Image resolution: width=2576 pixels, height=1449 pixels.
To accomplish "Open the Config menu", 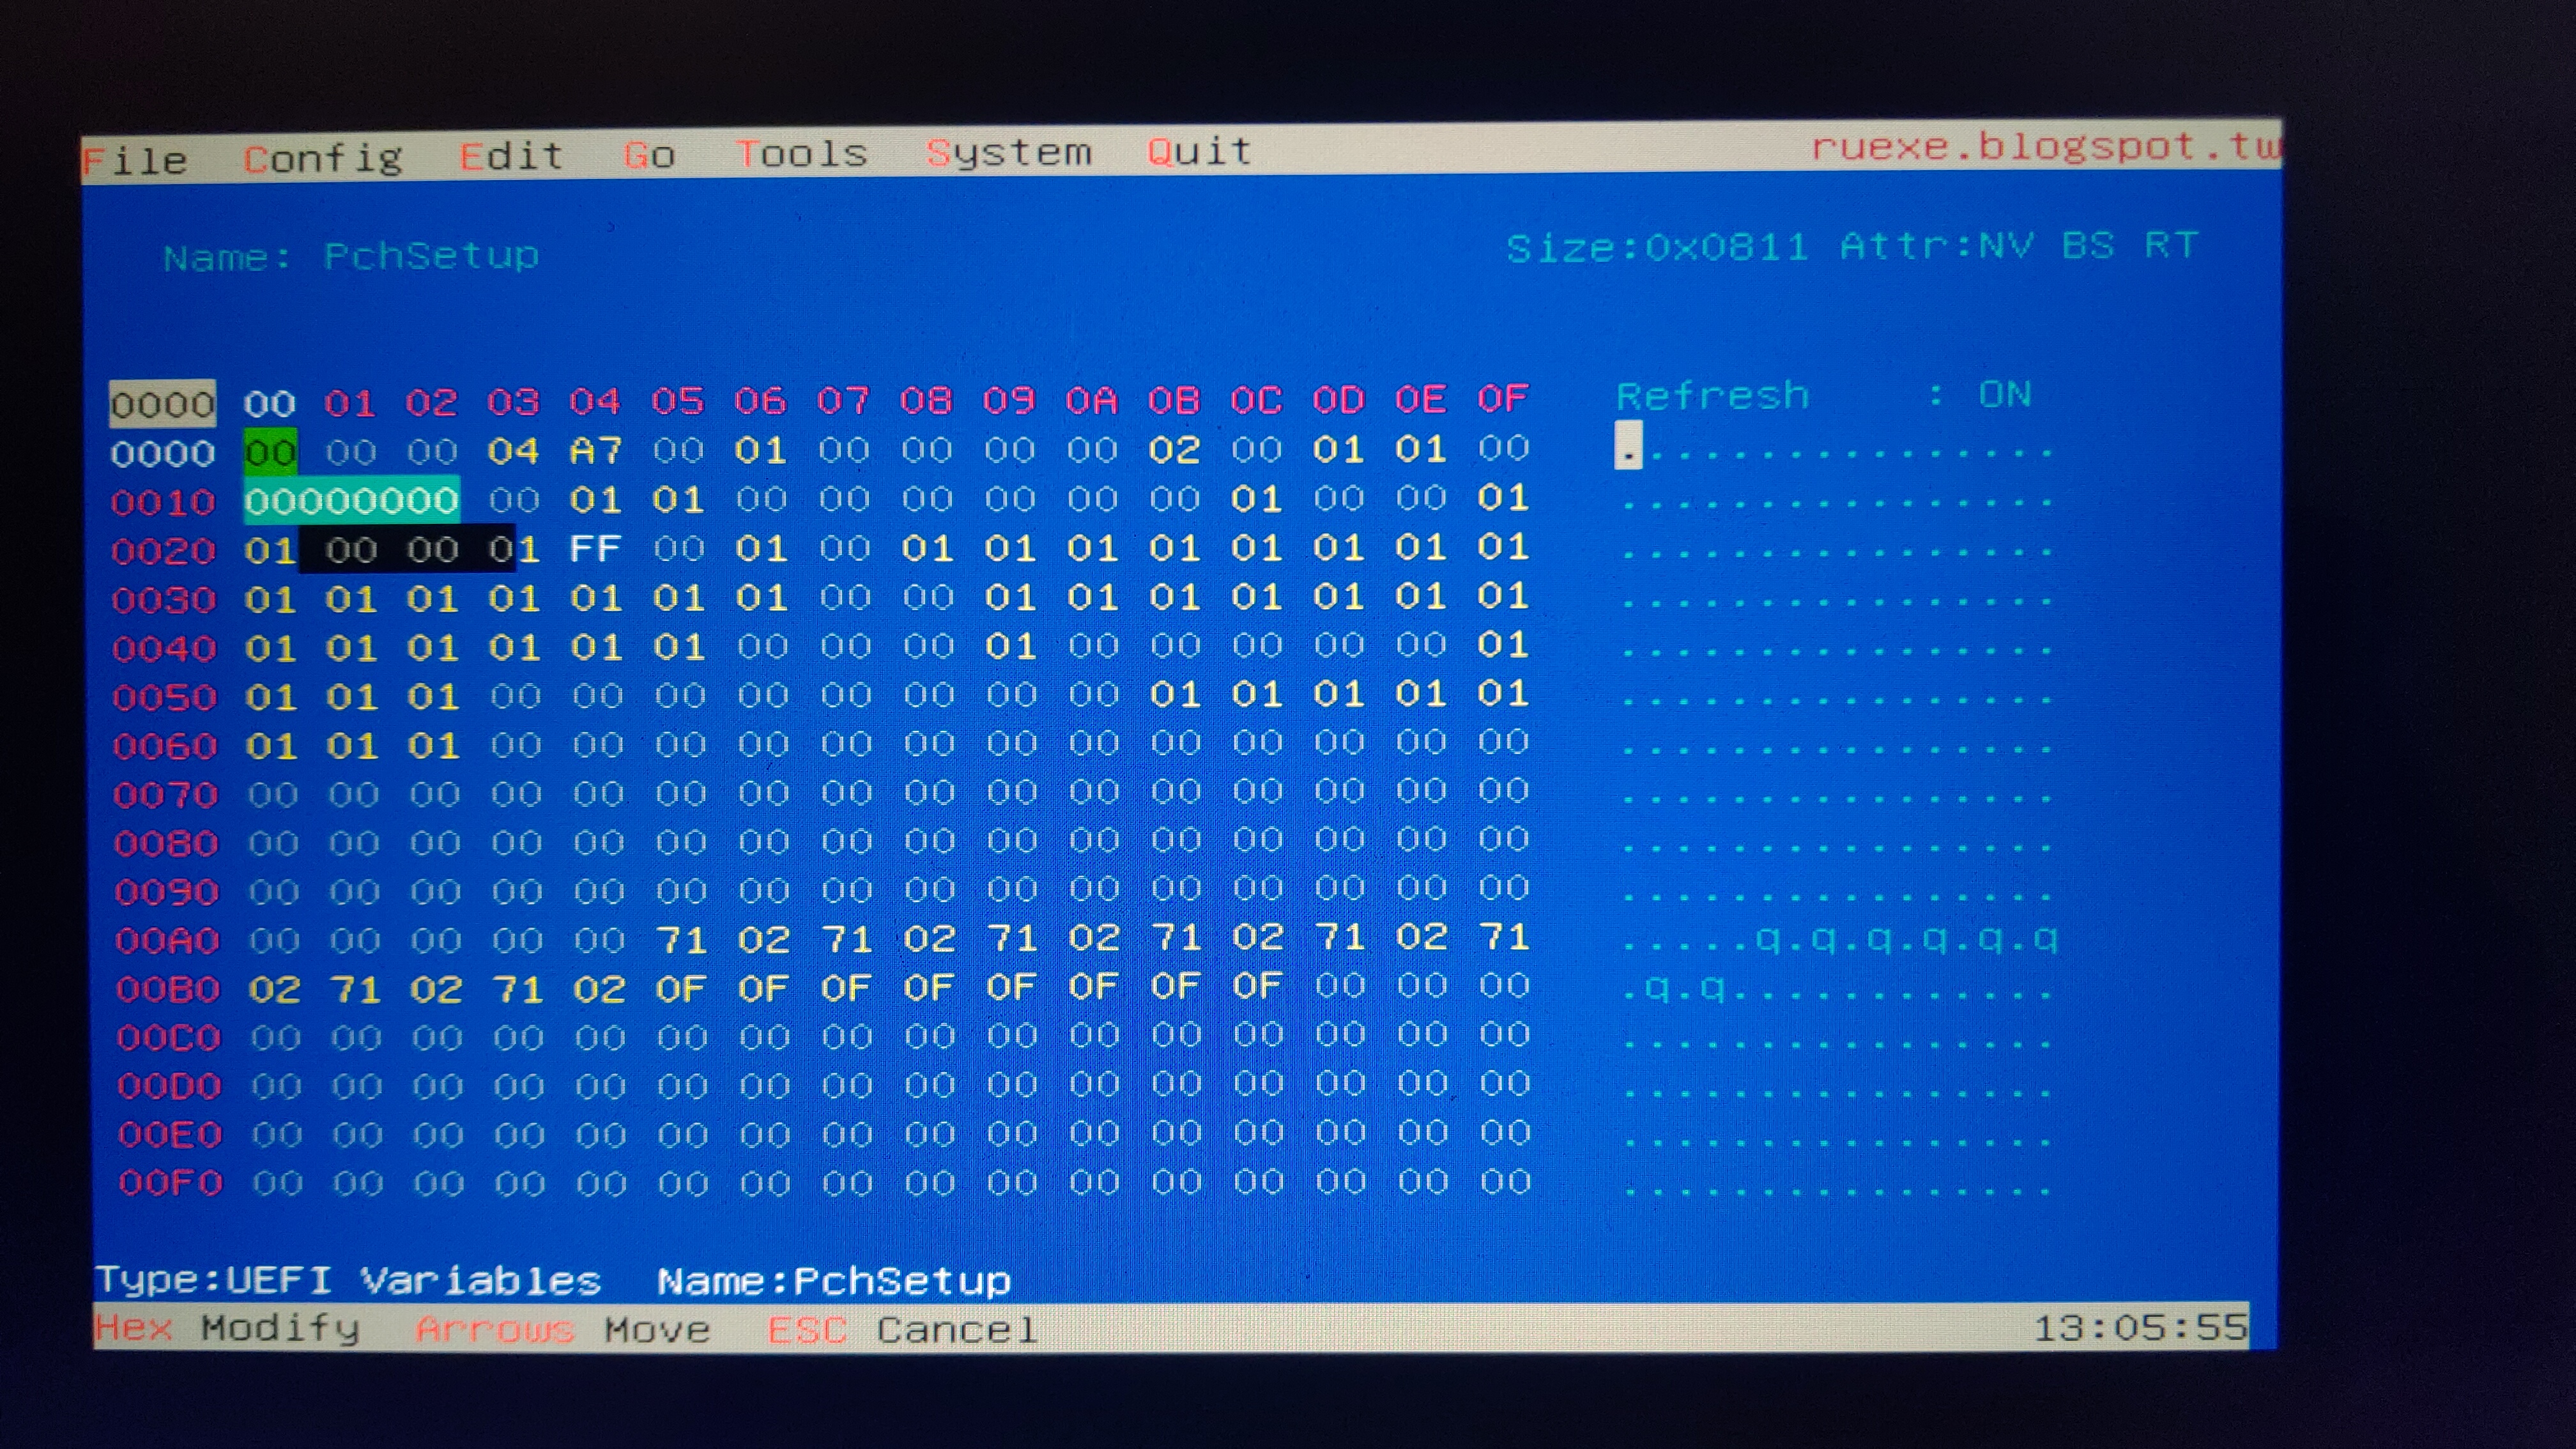I will pyautogui.click(x=322, y=158).
